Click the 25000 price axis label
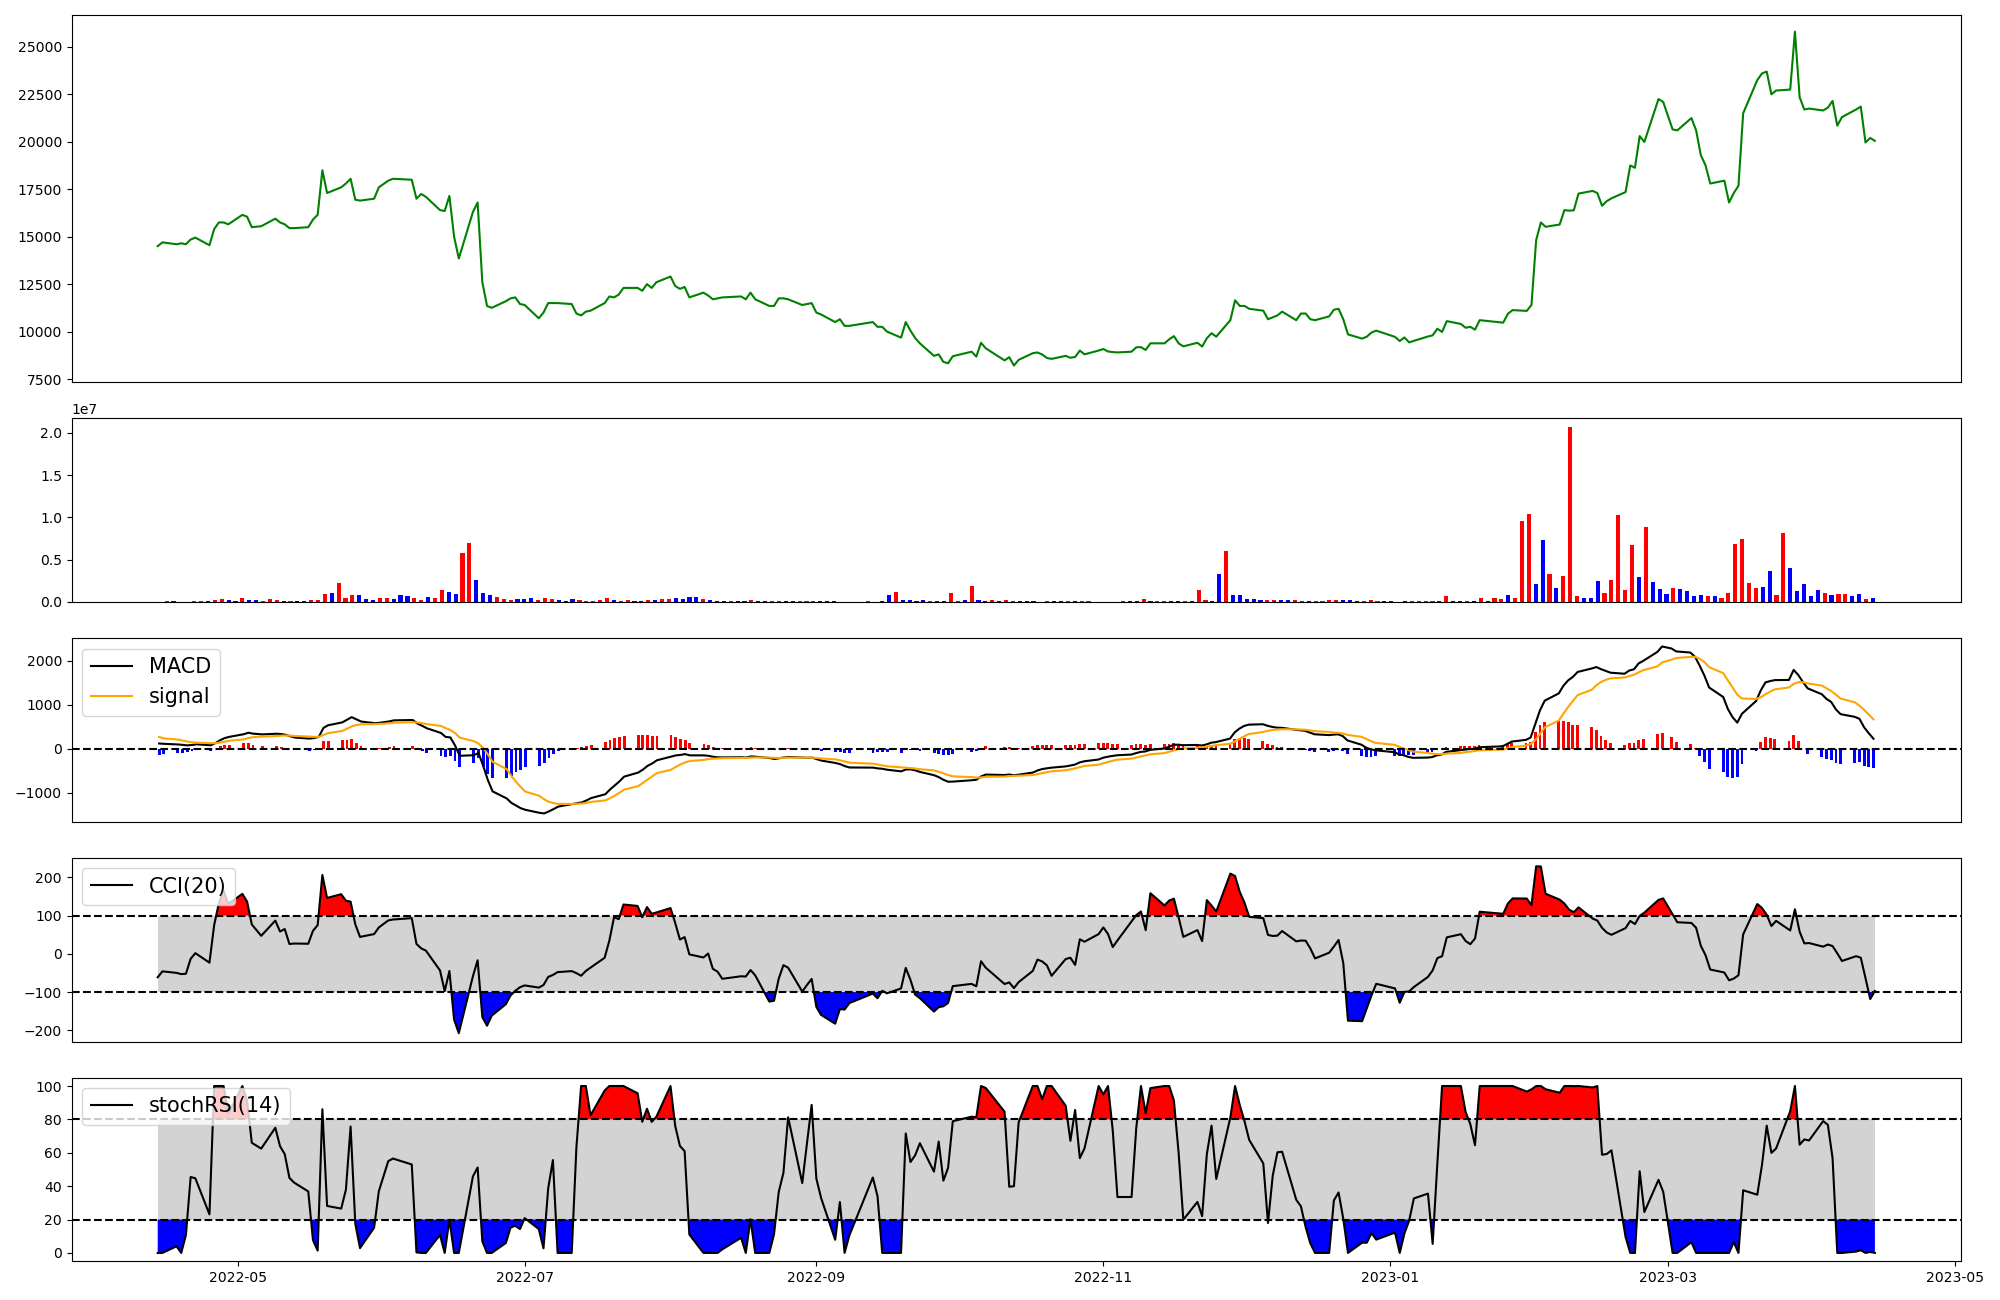Image resolution: width=2000 pixels, height=1300 pixels. point(40,47)
